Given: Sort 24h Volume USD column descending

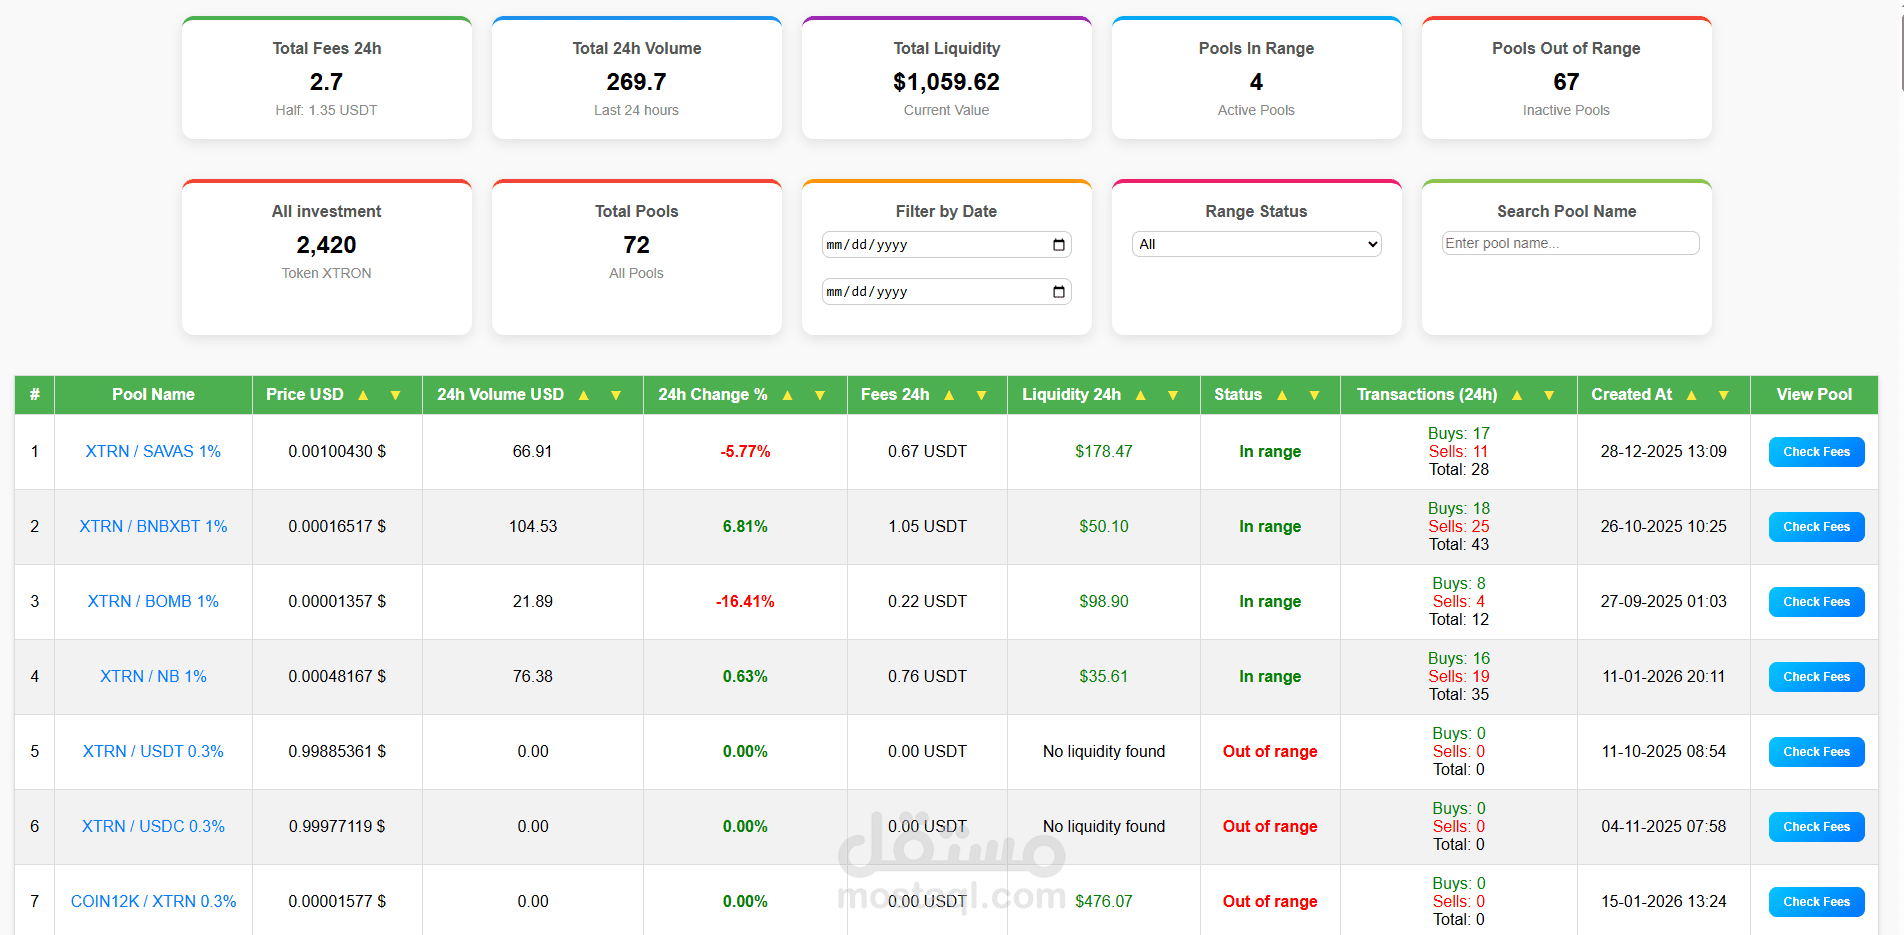Looking at the screenshot, I should click(616, 394).
